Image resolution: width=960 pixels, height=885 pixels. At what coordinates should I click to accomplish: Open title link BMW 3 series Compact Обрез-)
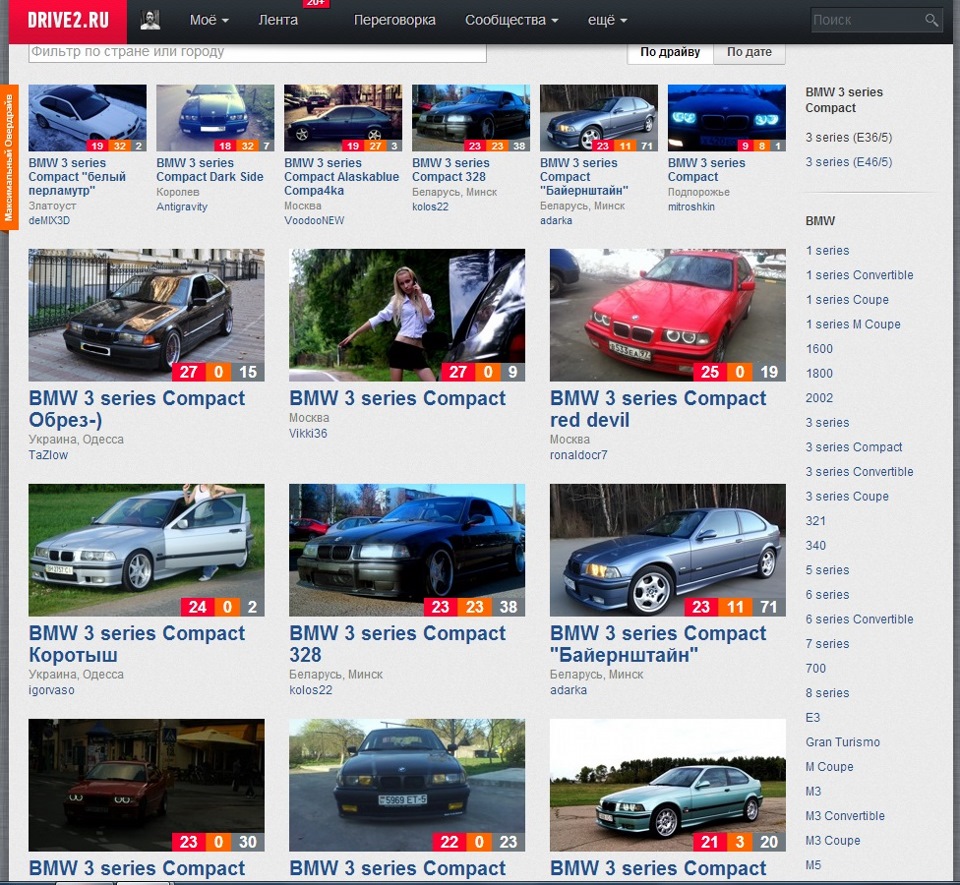(137, 409)
